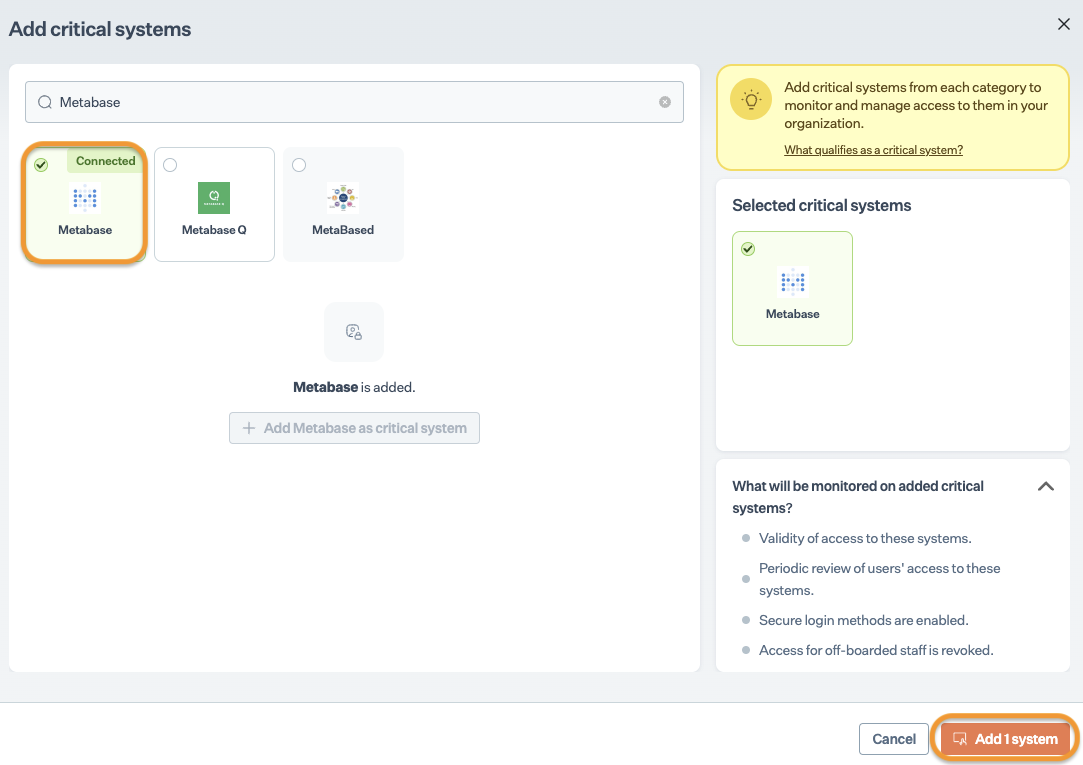Uncheck the connected Metabase card checkbox
The image size is (1083, 765).
41,165
